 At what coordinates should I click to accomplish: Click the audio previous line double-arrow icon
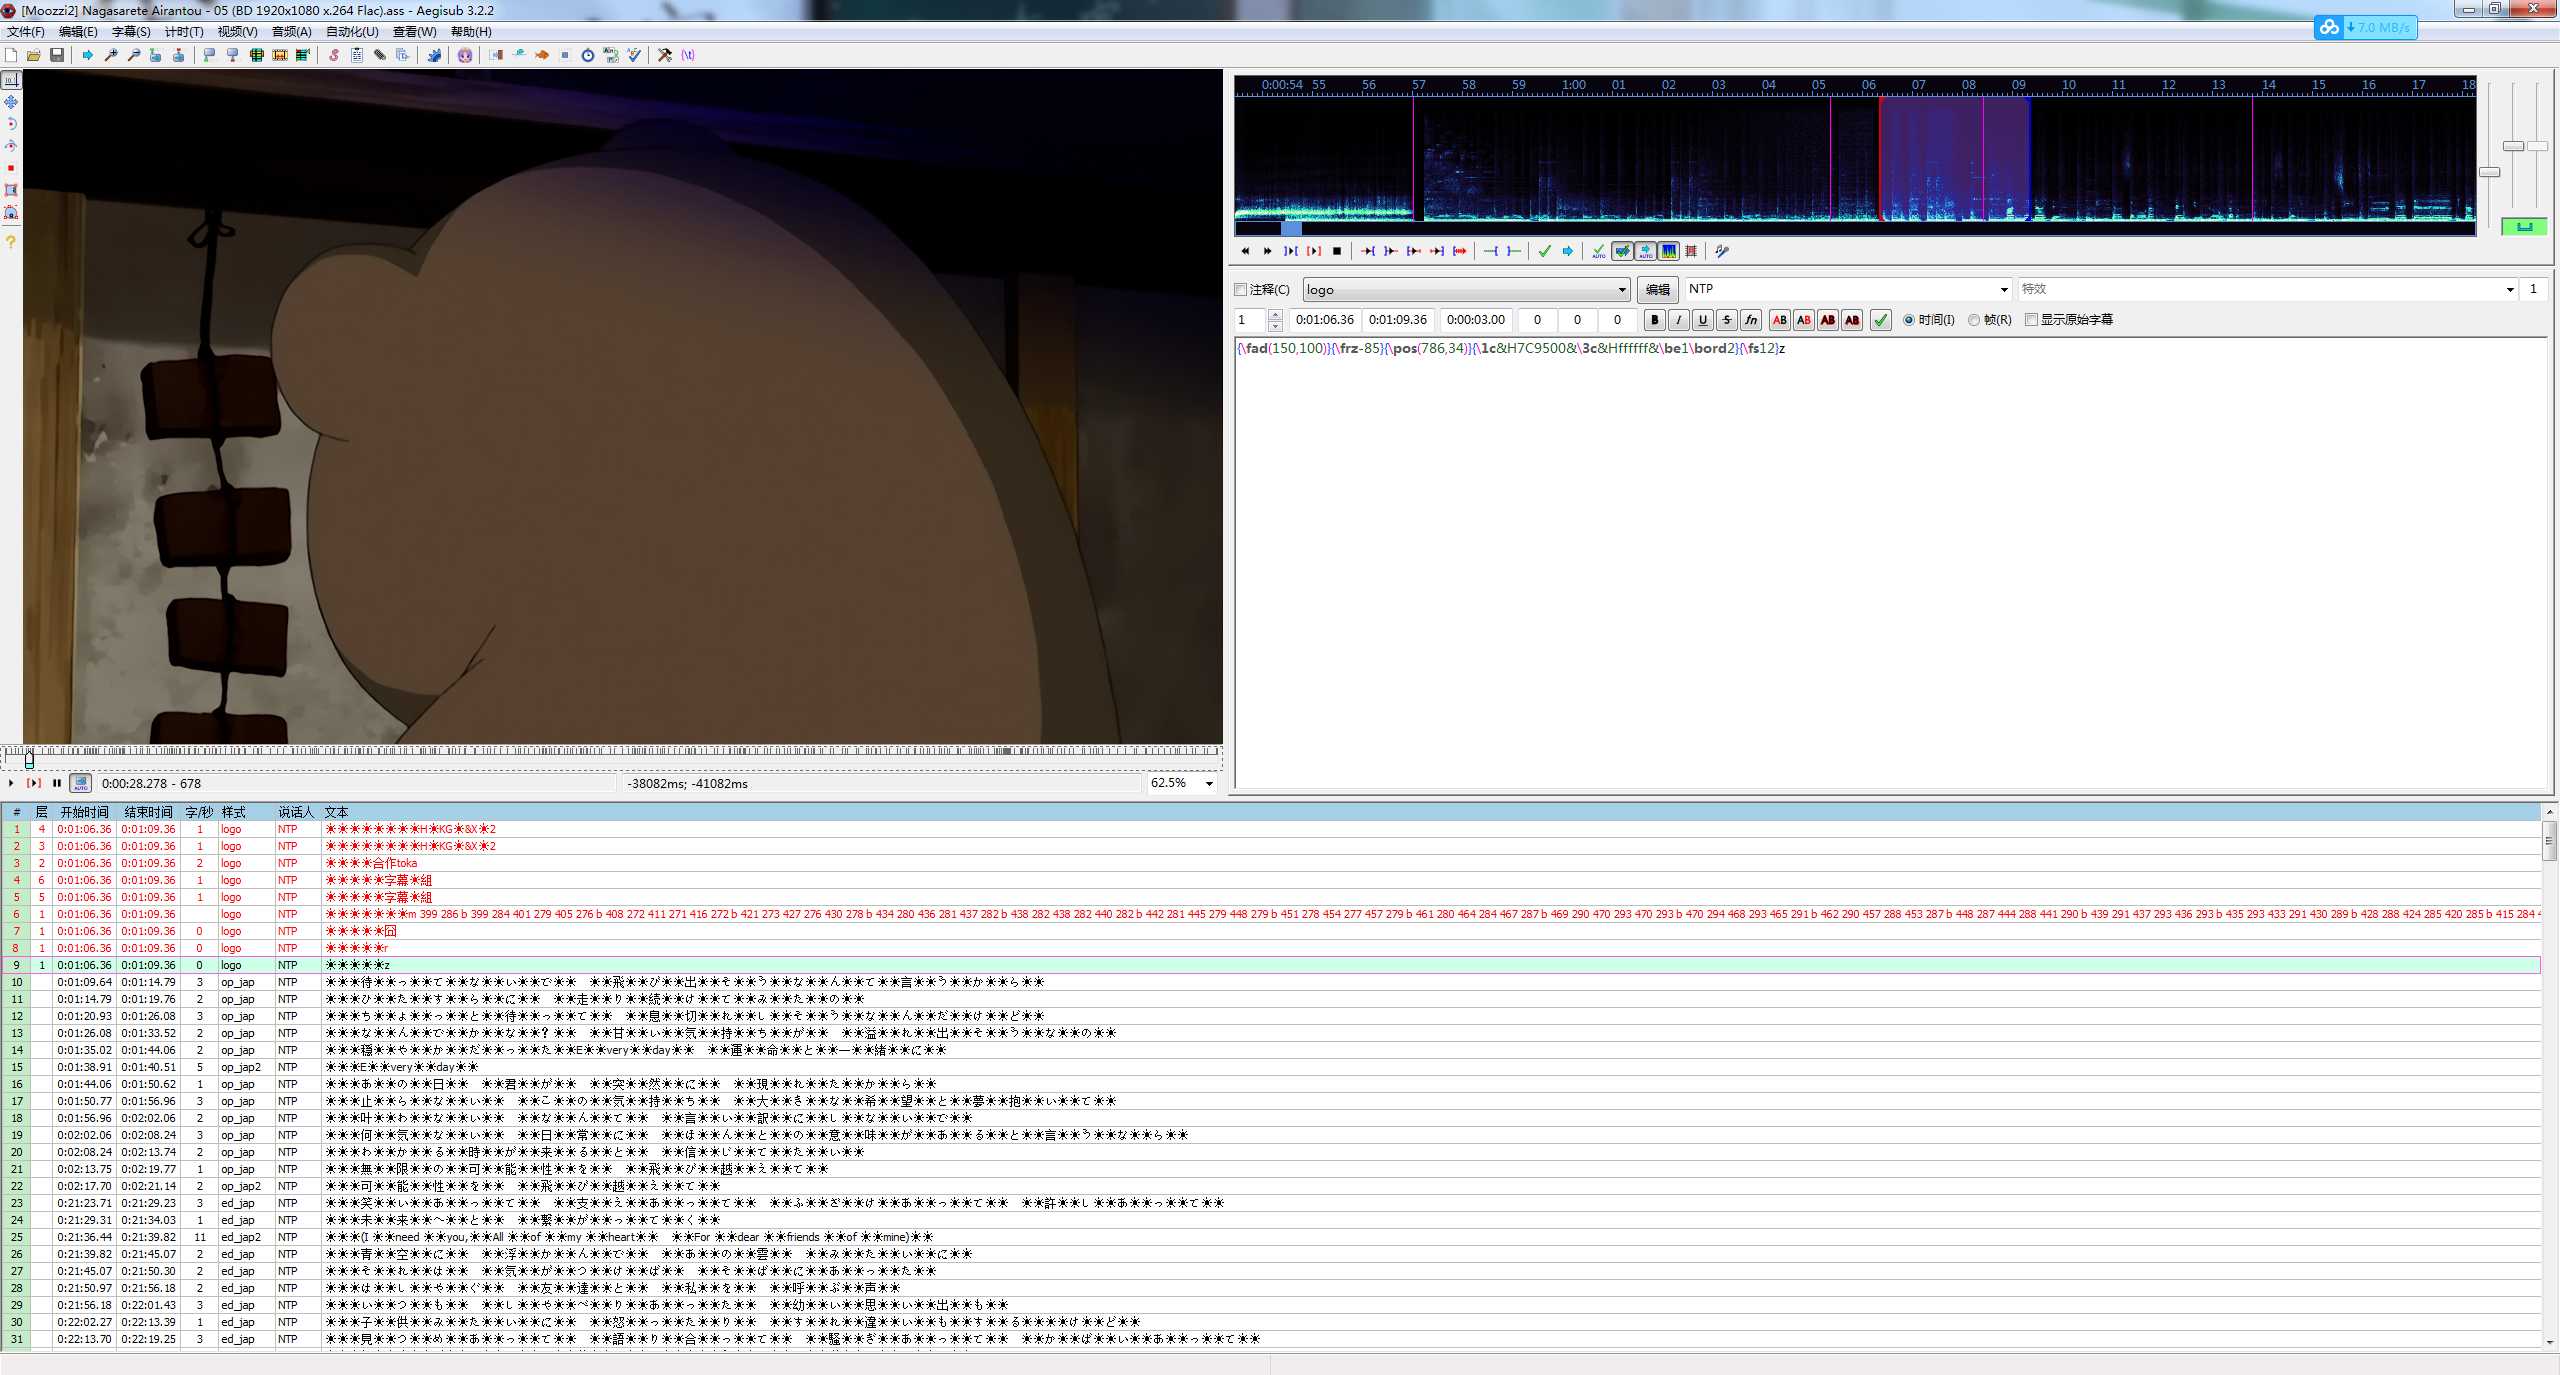point(1245,251)
